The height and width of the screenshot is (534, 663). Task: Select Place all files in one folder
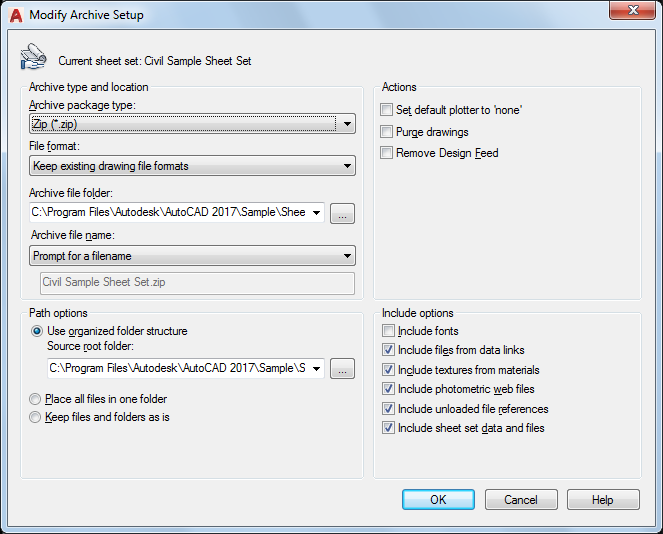tap(37, 399)
